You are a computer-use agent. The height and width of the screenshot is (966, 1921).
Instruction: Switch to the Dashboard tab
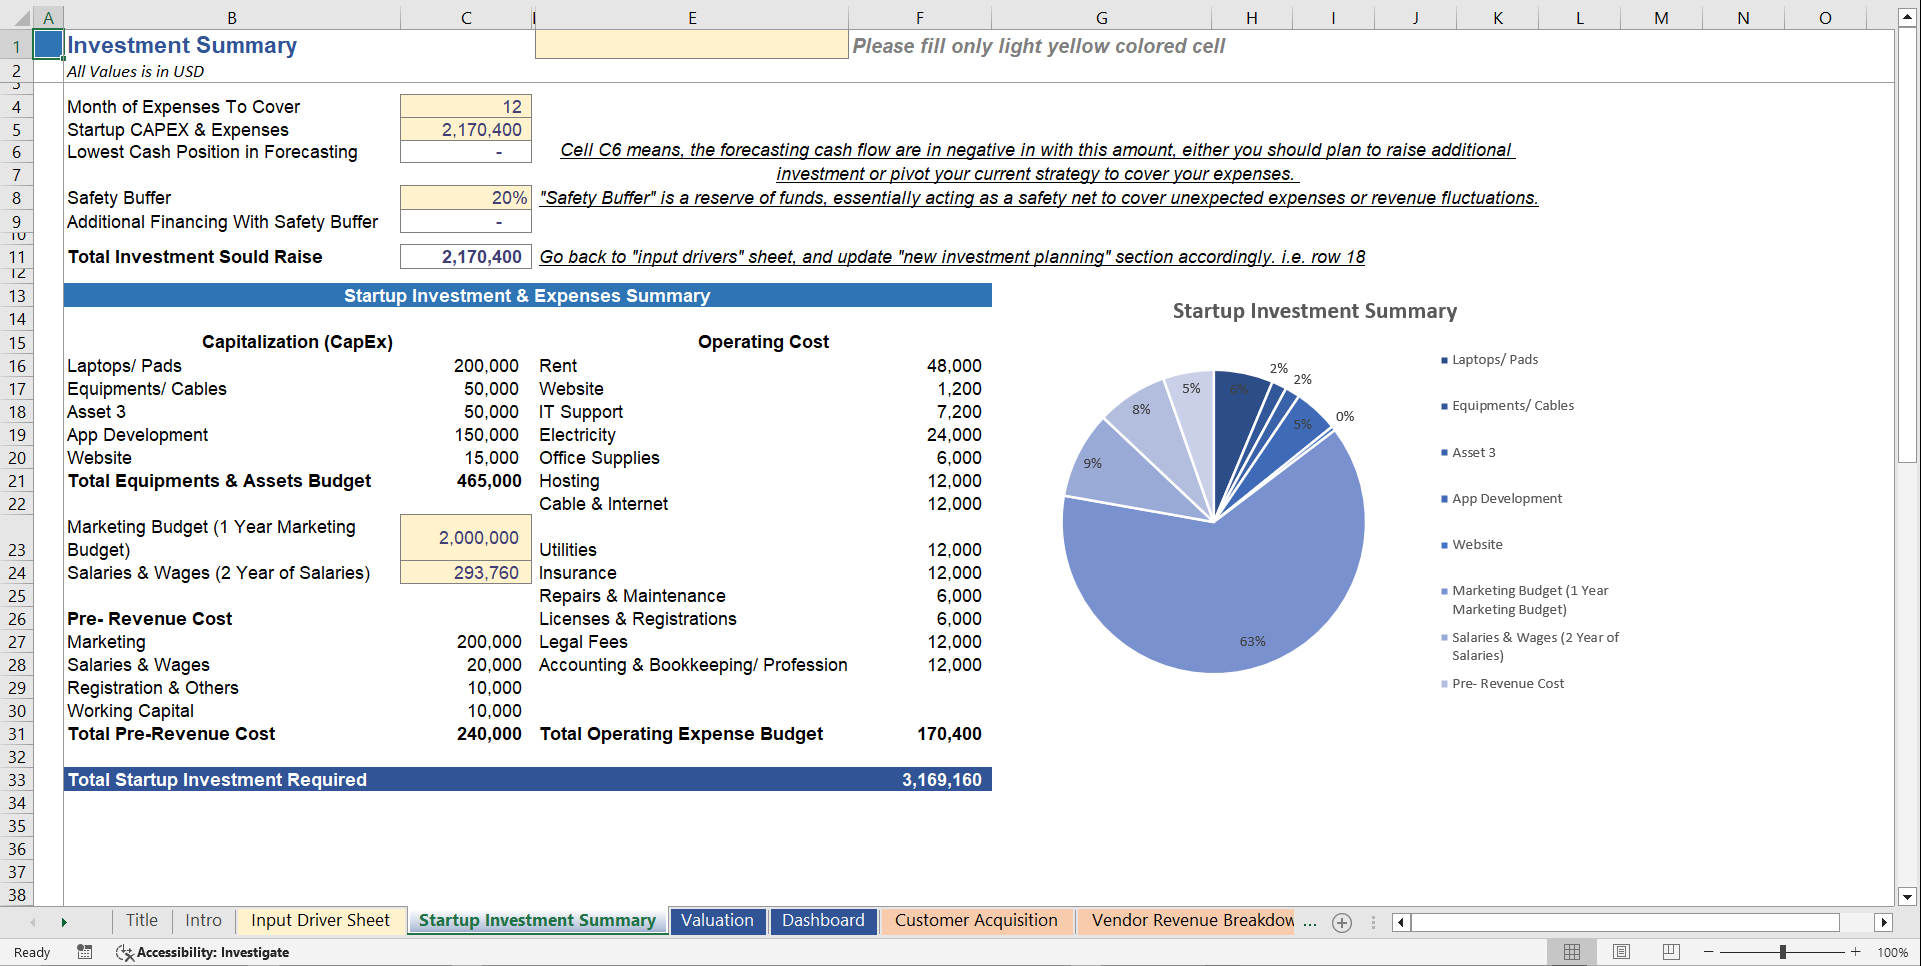point(823,921)
